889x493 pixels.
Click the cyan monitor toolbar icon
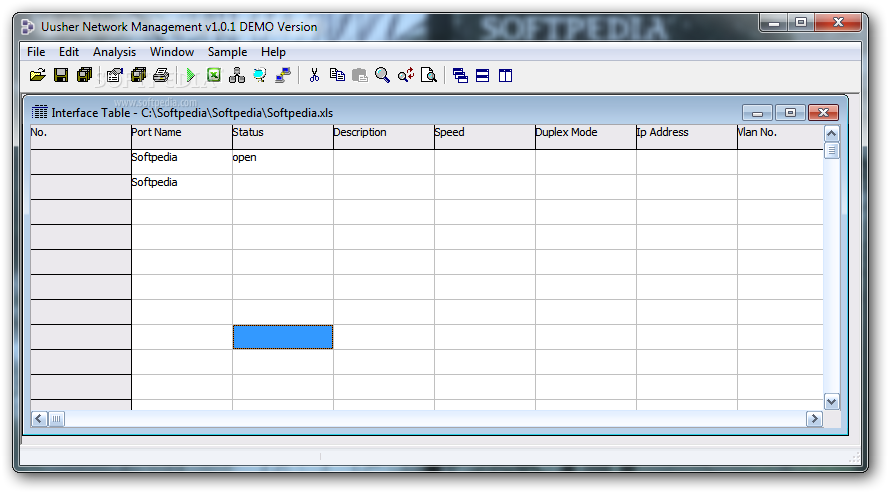click(x=260, y=75)
